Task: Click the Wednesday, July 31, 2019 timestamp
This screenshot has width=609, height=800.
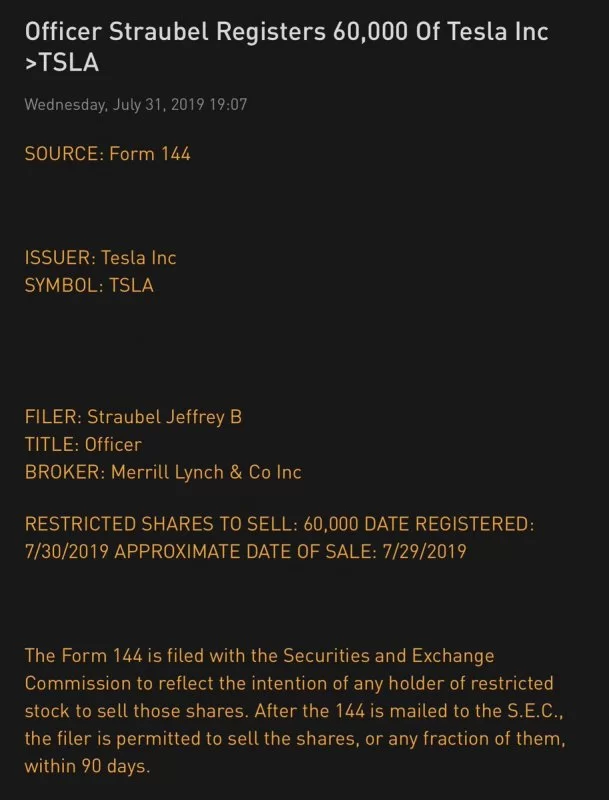Action: 136,105
